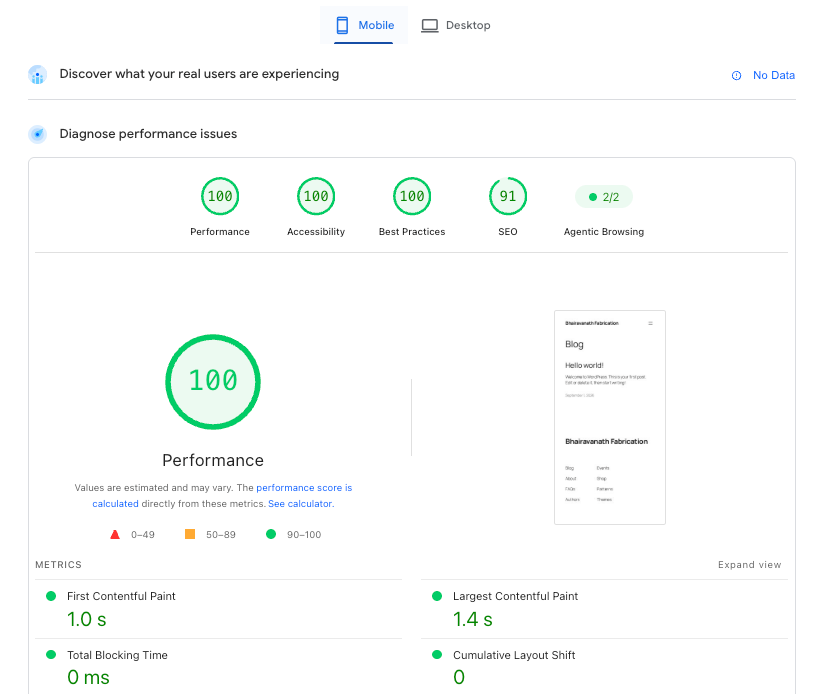The width and height of the screenshot is (824, 694).
Task: Click the info icon beside No Data
Action: 736,76
